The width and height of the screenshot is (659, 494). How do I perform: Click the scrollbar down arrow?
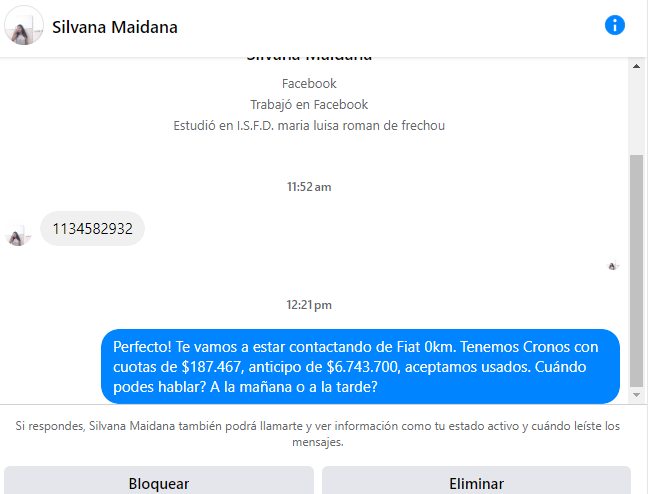(x=636, y=395)
